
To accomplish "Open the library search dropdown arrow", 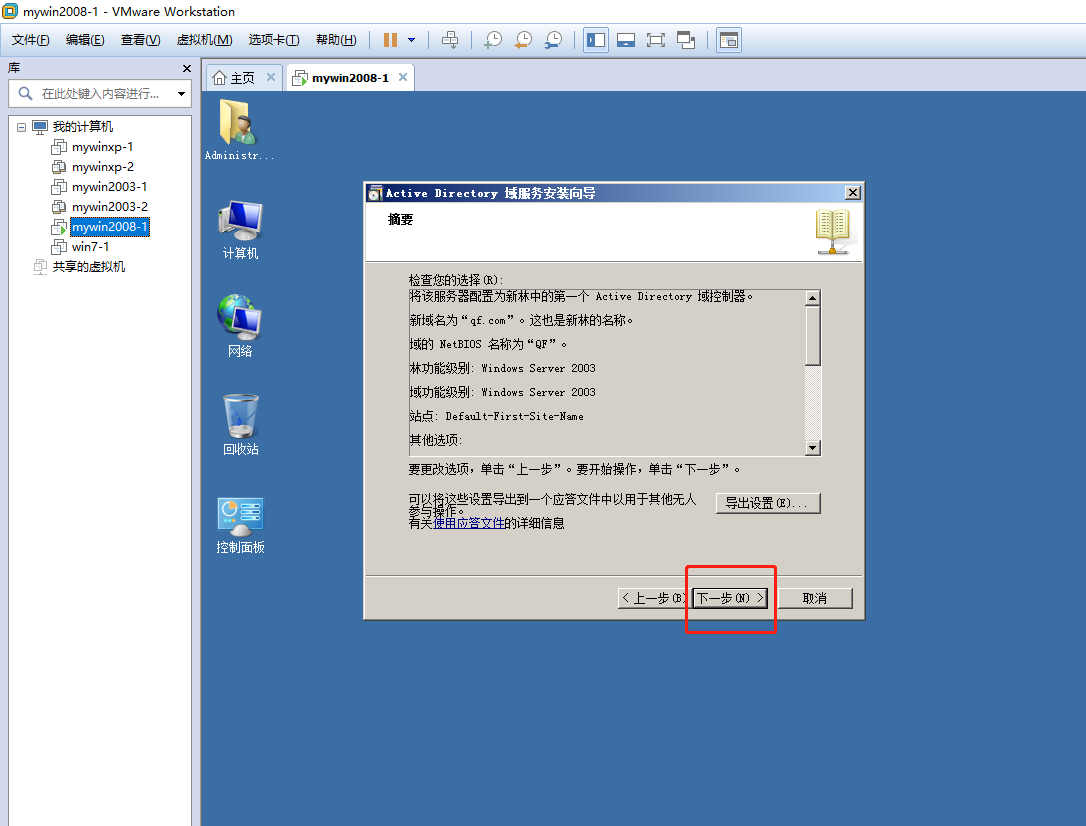I will 181,93.
